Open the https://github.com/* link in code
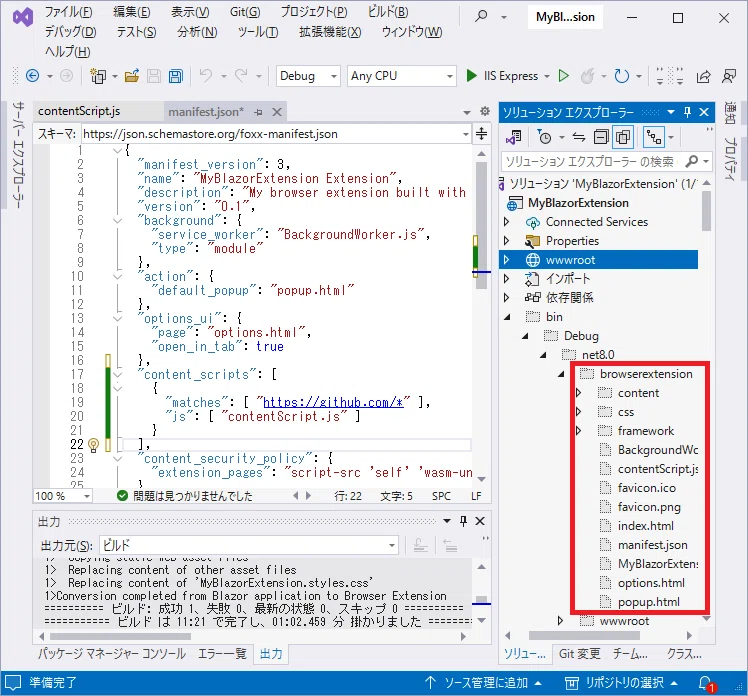This screenshot has width=748, height=696. click(x=333, y=403)
